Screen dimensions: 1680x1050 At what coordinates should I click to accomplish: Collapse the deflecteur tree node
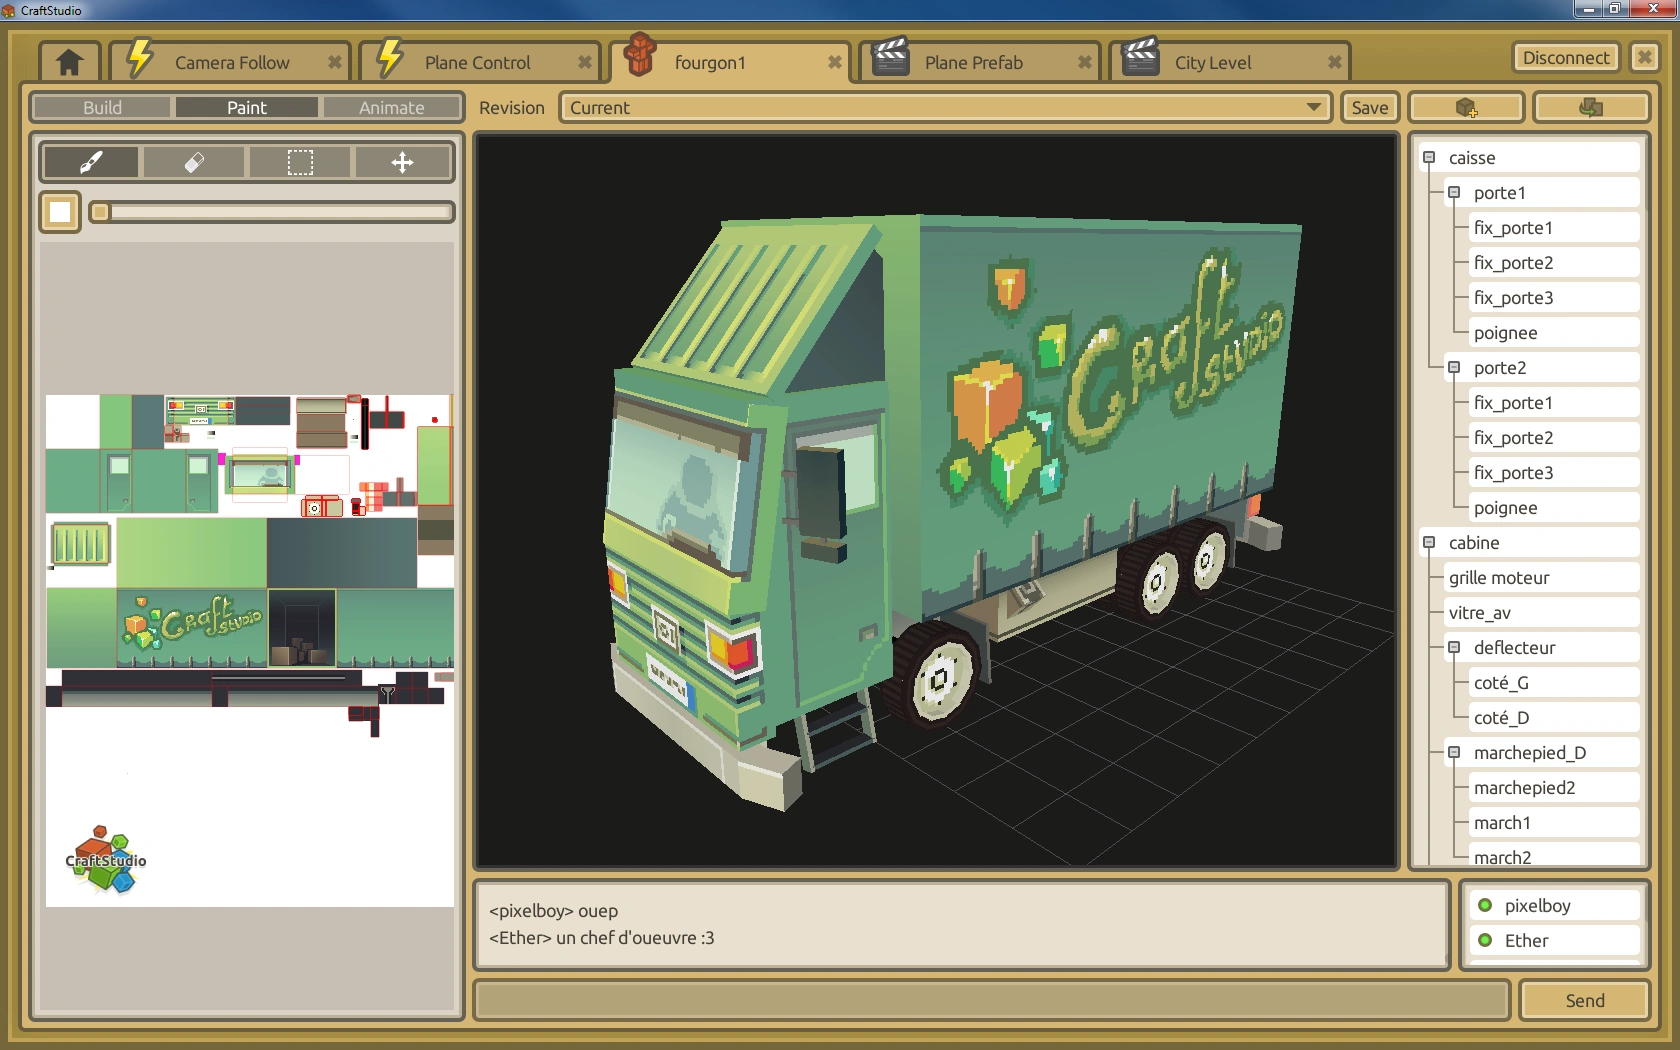click(x=1454, y=647)
